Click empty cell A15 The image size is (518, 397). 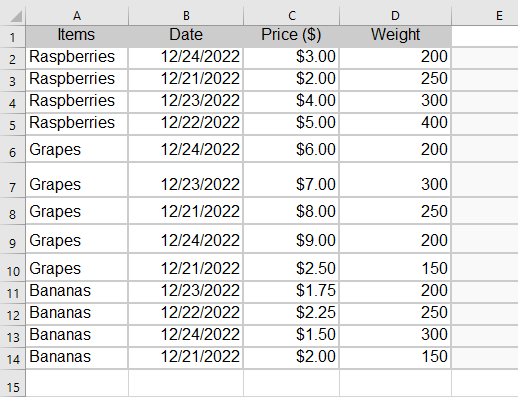pos(77,383)
